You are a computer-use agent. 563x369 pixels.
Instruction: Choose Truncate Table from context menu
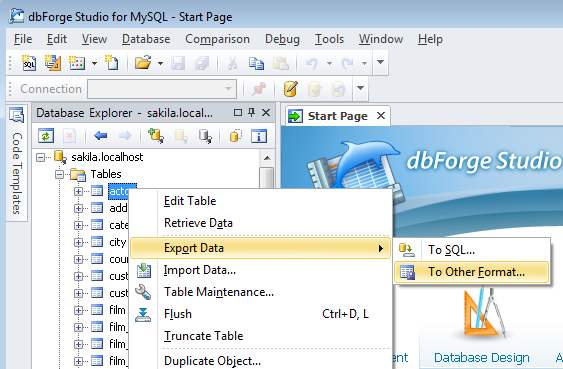(260, 336)
